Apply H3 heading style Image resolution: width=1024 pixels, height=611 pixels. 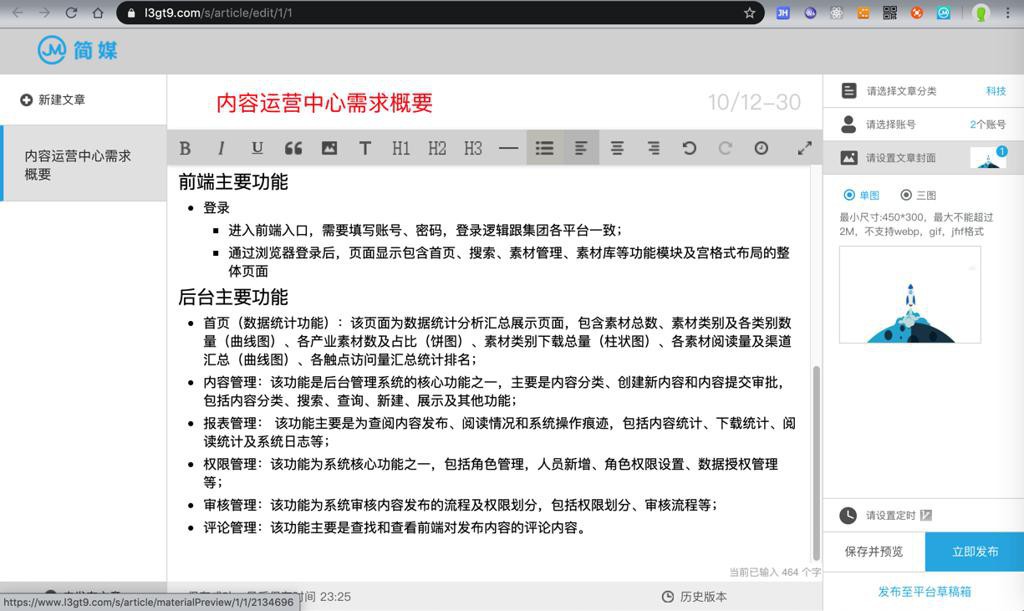coord(473,148)
